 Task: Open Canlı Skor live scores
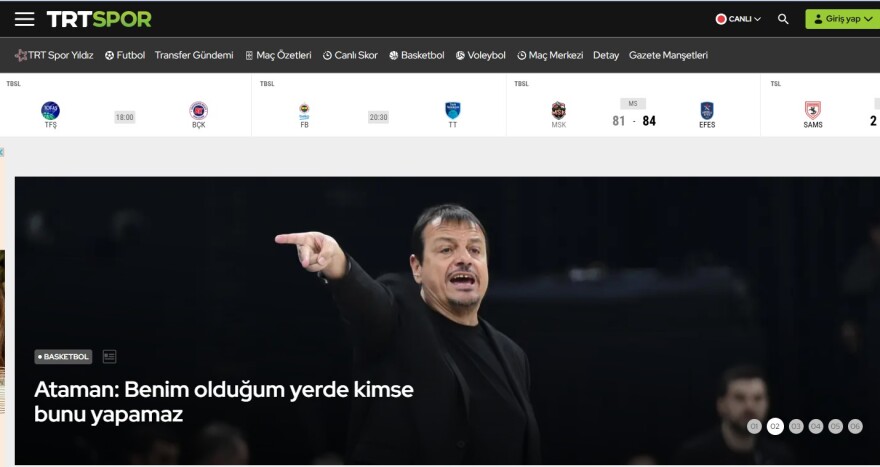[350, 56]
